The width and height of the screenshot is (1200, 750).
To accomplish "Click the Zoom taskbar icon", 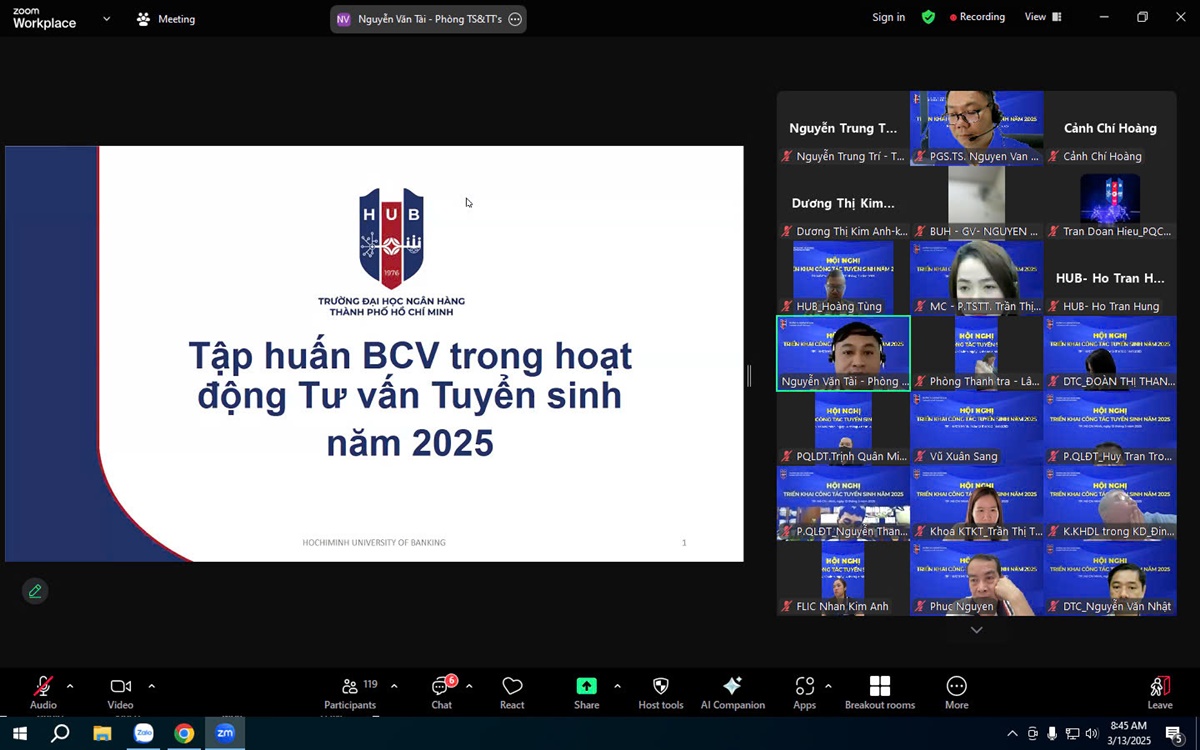I will tap(225, 733).
